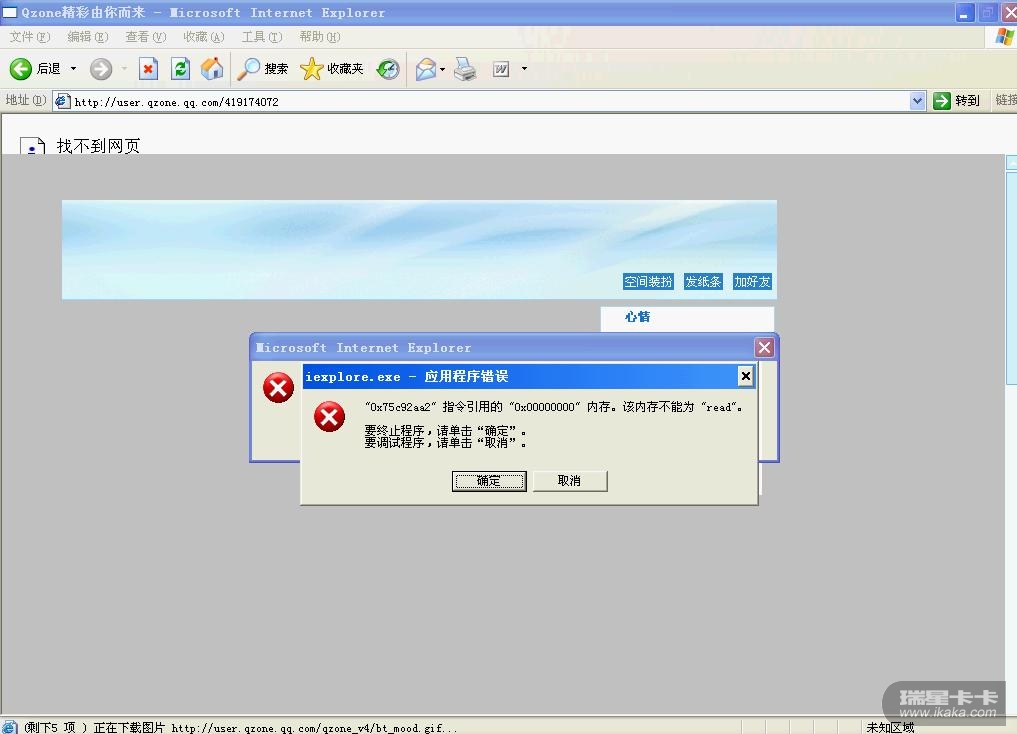This screenshot has height=734, width=1017.
Task: Click the grey Forward arrow icon
Action: [101, 69]
